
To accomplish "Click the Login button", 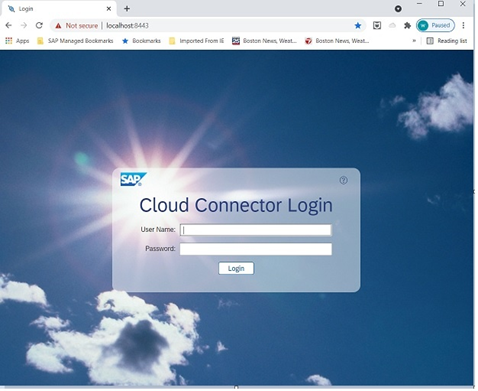I will click(236, 268).
